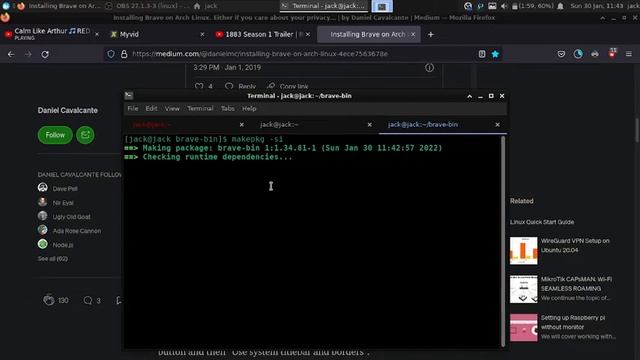Image resolution: width=640 pixels, height=360 pixels.
Task: Open the notification bell in the panel
Action: click(560, 6)
